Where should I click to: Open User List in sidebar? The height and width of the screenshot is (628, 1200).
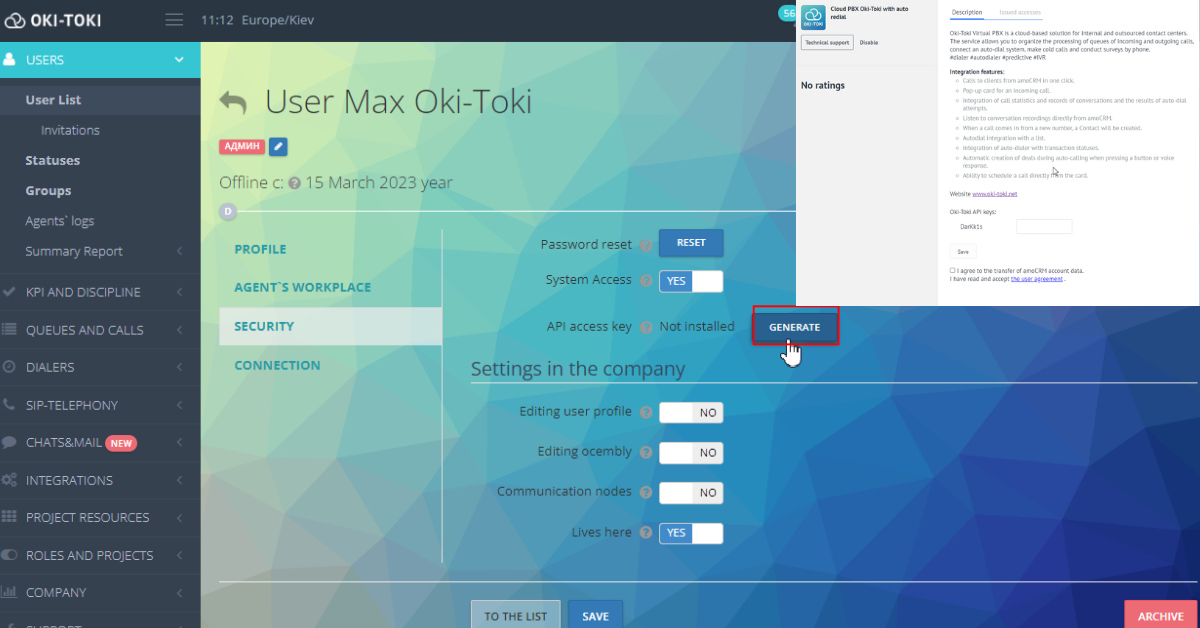53,100
